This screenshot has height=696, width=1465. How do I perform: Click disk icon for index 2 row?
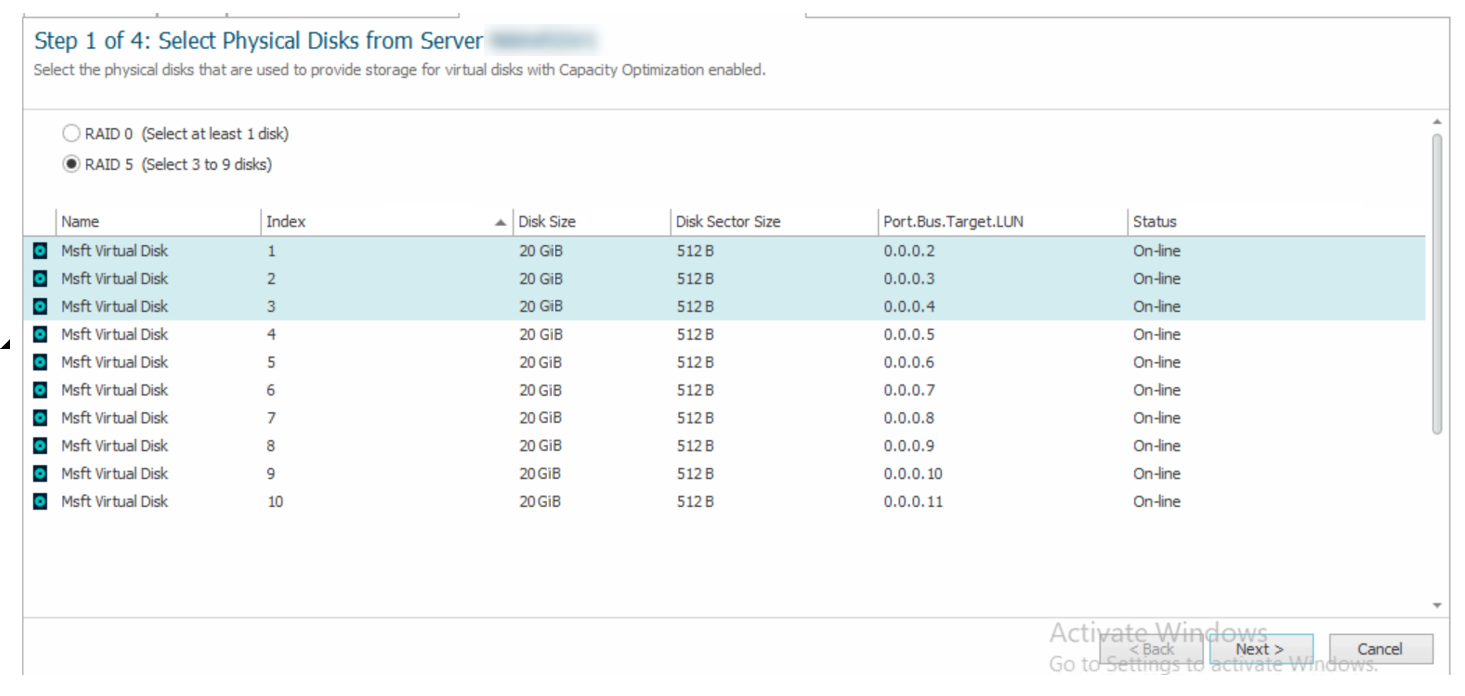(x=40, y=279)
